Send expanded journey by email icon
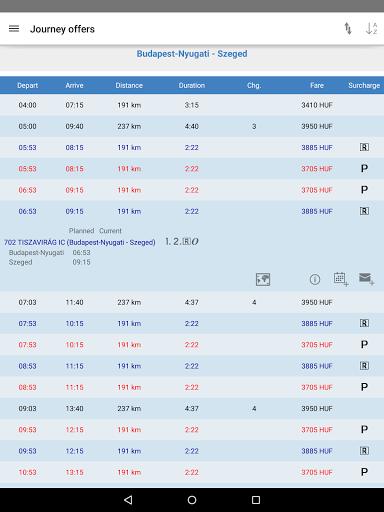Image resolution: width=384 pixels, height=512 pixels. (x=366, y=279)
